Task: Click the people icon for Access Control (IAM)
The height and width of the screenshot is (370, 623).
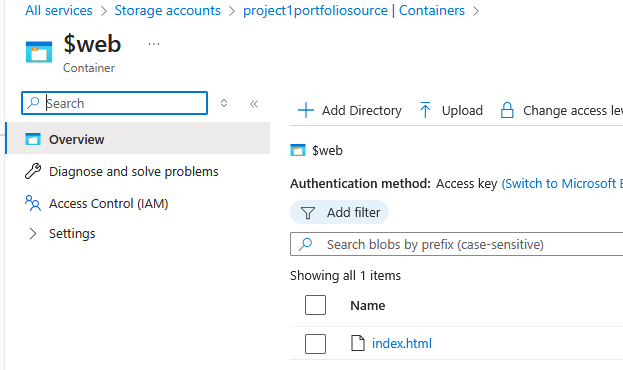Action: (33, 203)
